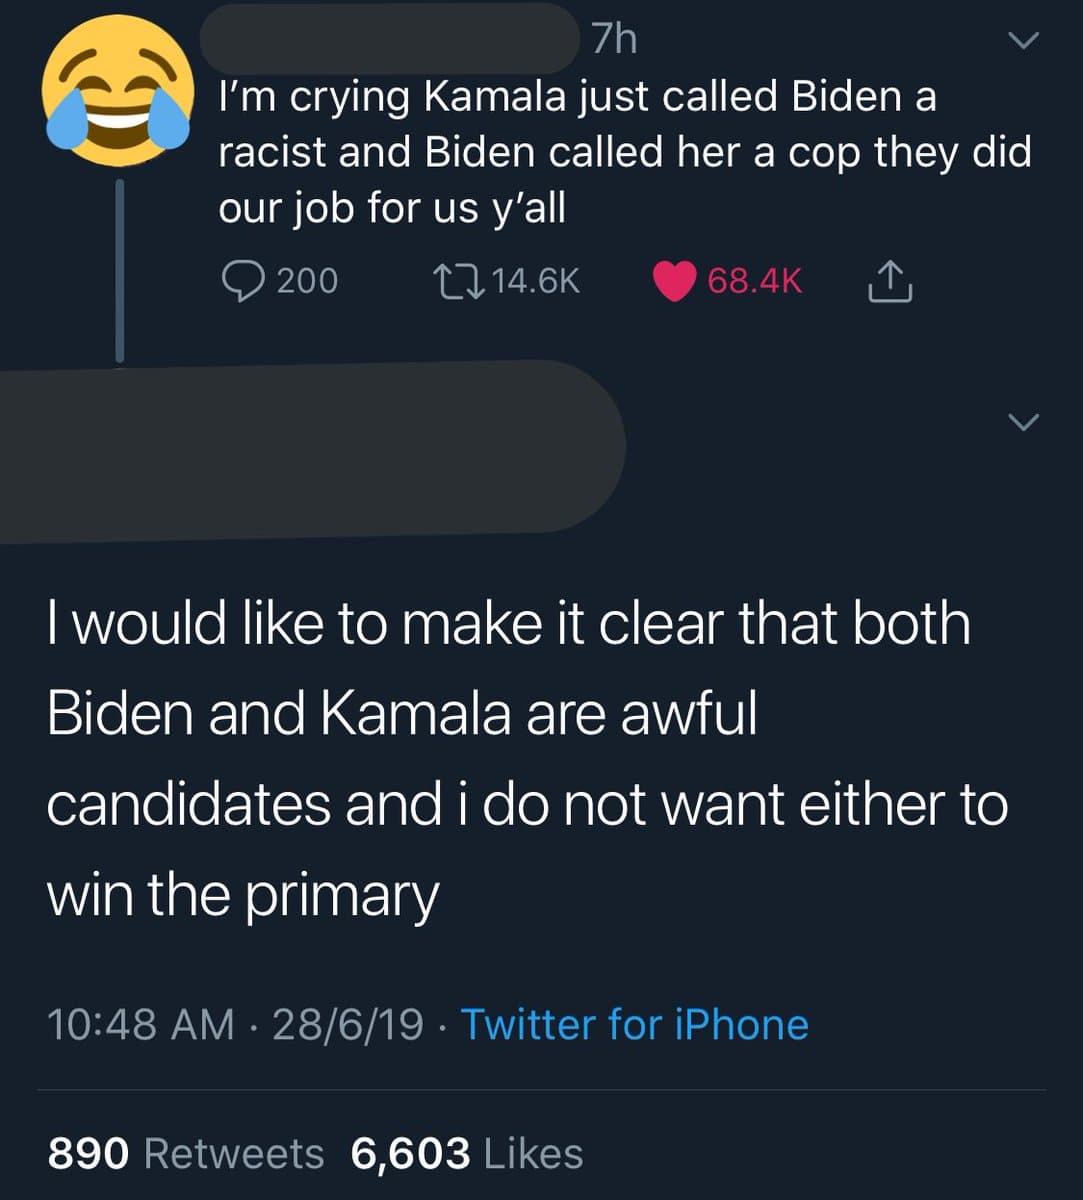Screen dimensions: 1083x1200
Task: Click the vertical thread line below avatar
Action: [119, 270]
